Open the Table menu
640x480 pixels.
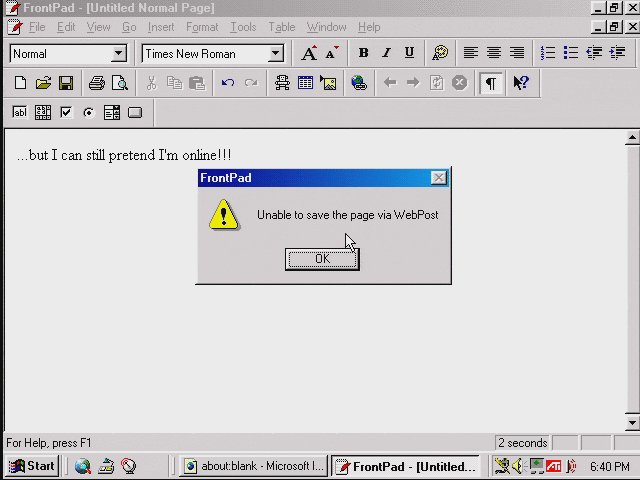[x=282, y=27]
